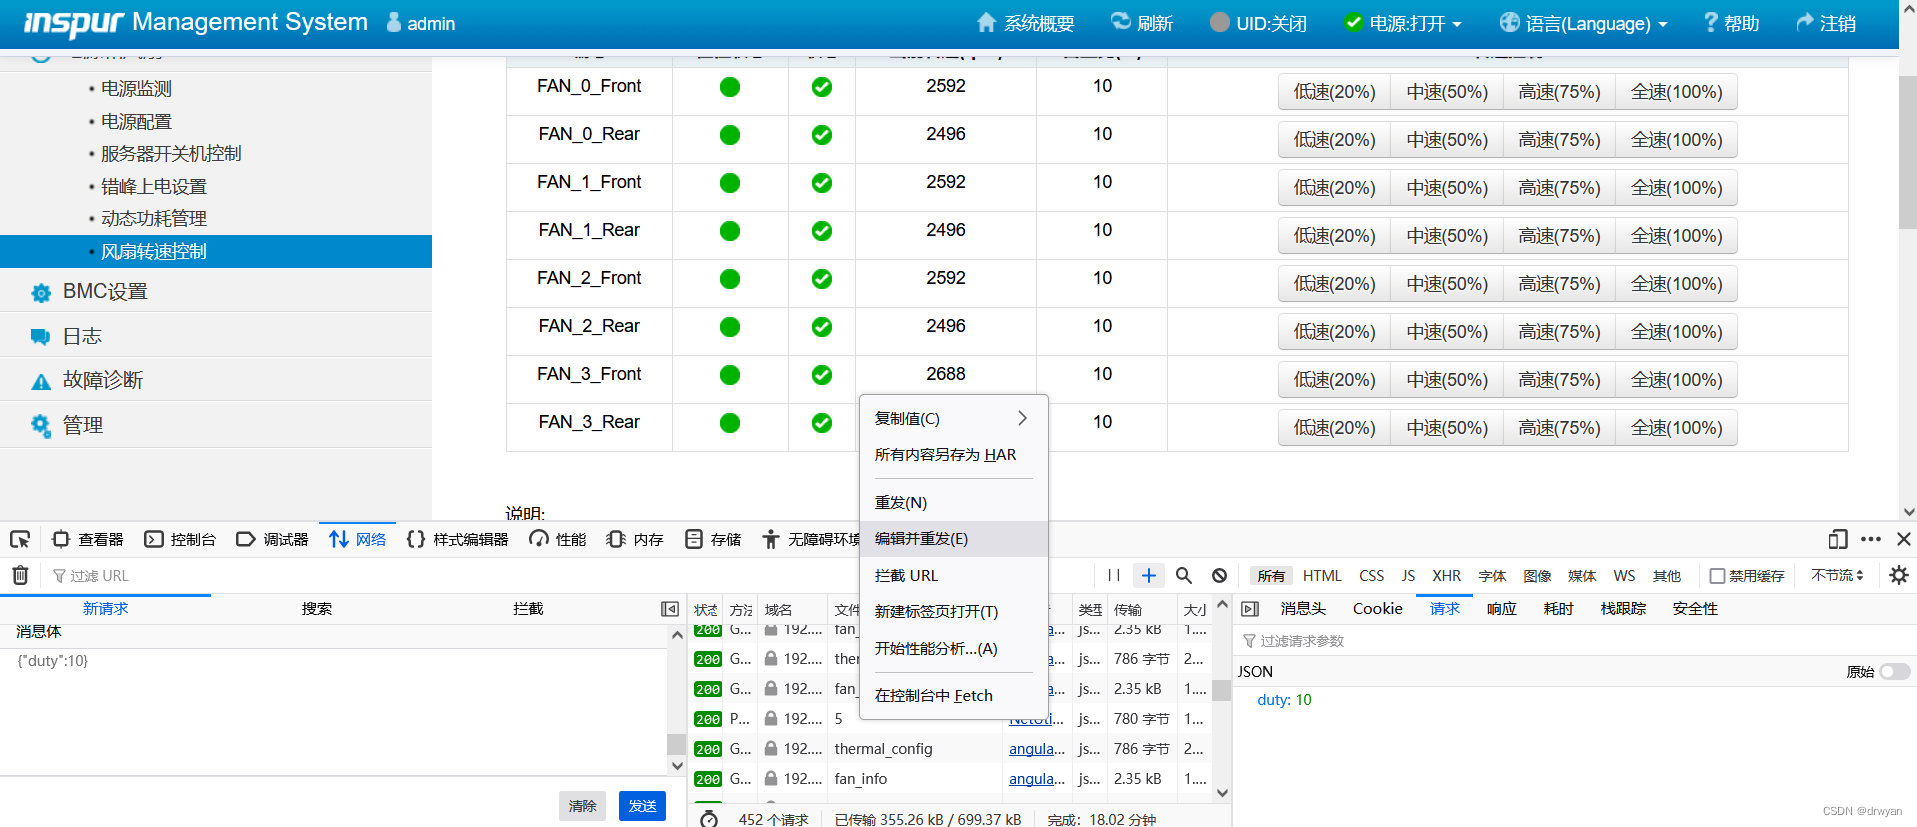This screenshot has width=1917, height=827.
Task: Choose Block URL menu entry
Action: pos(952,576)
